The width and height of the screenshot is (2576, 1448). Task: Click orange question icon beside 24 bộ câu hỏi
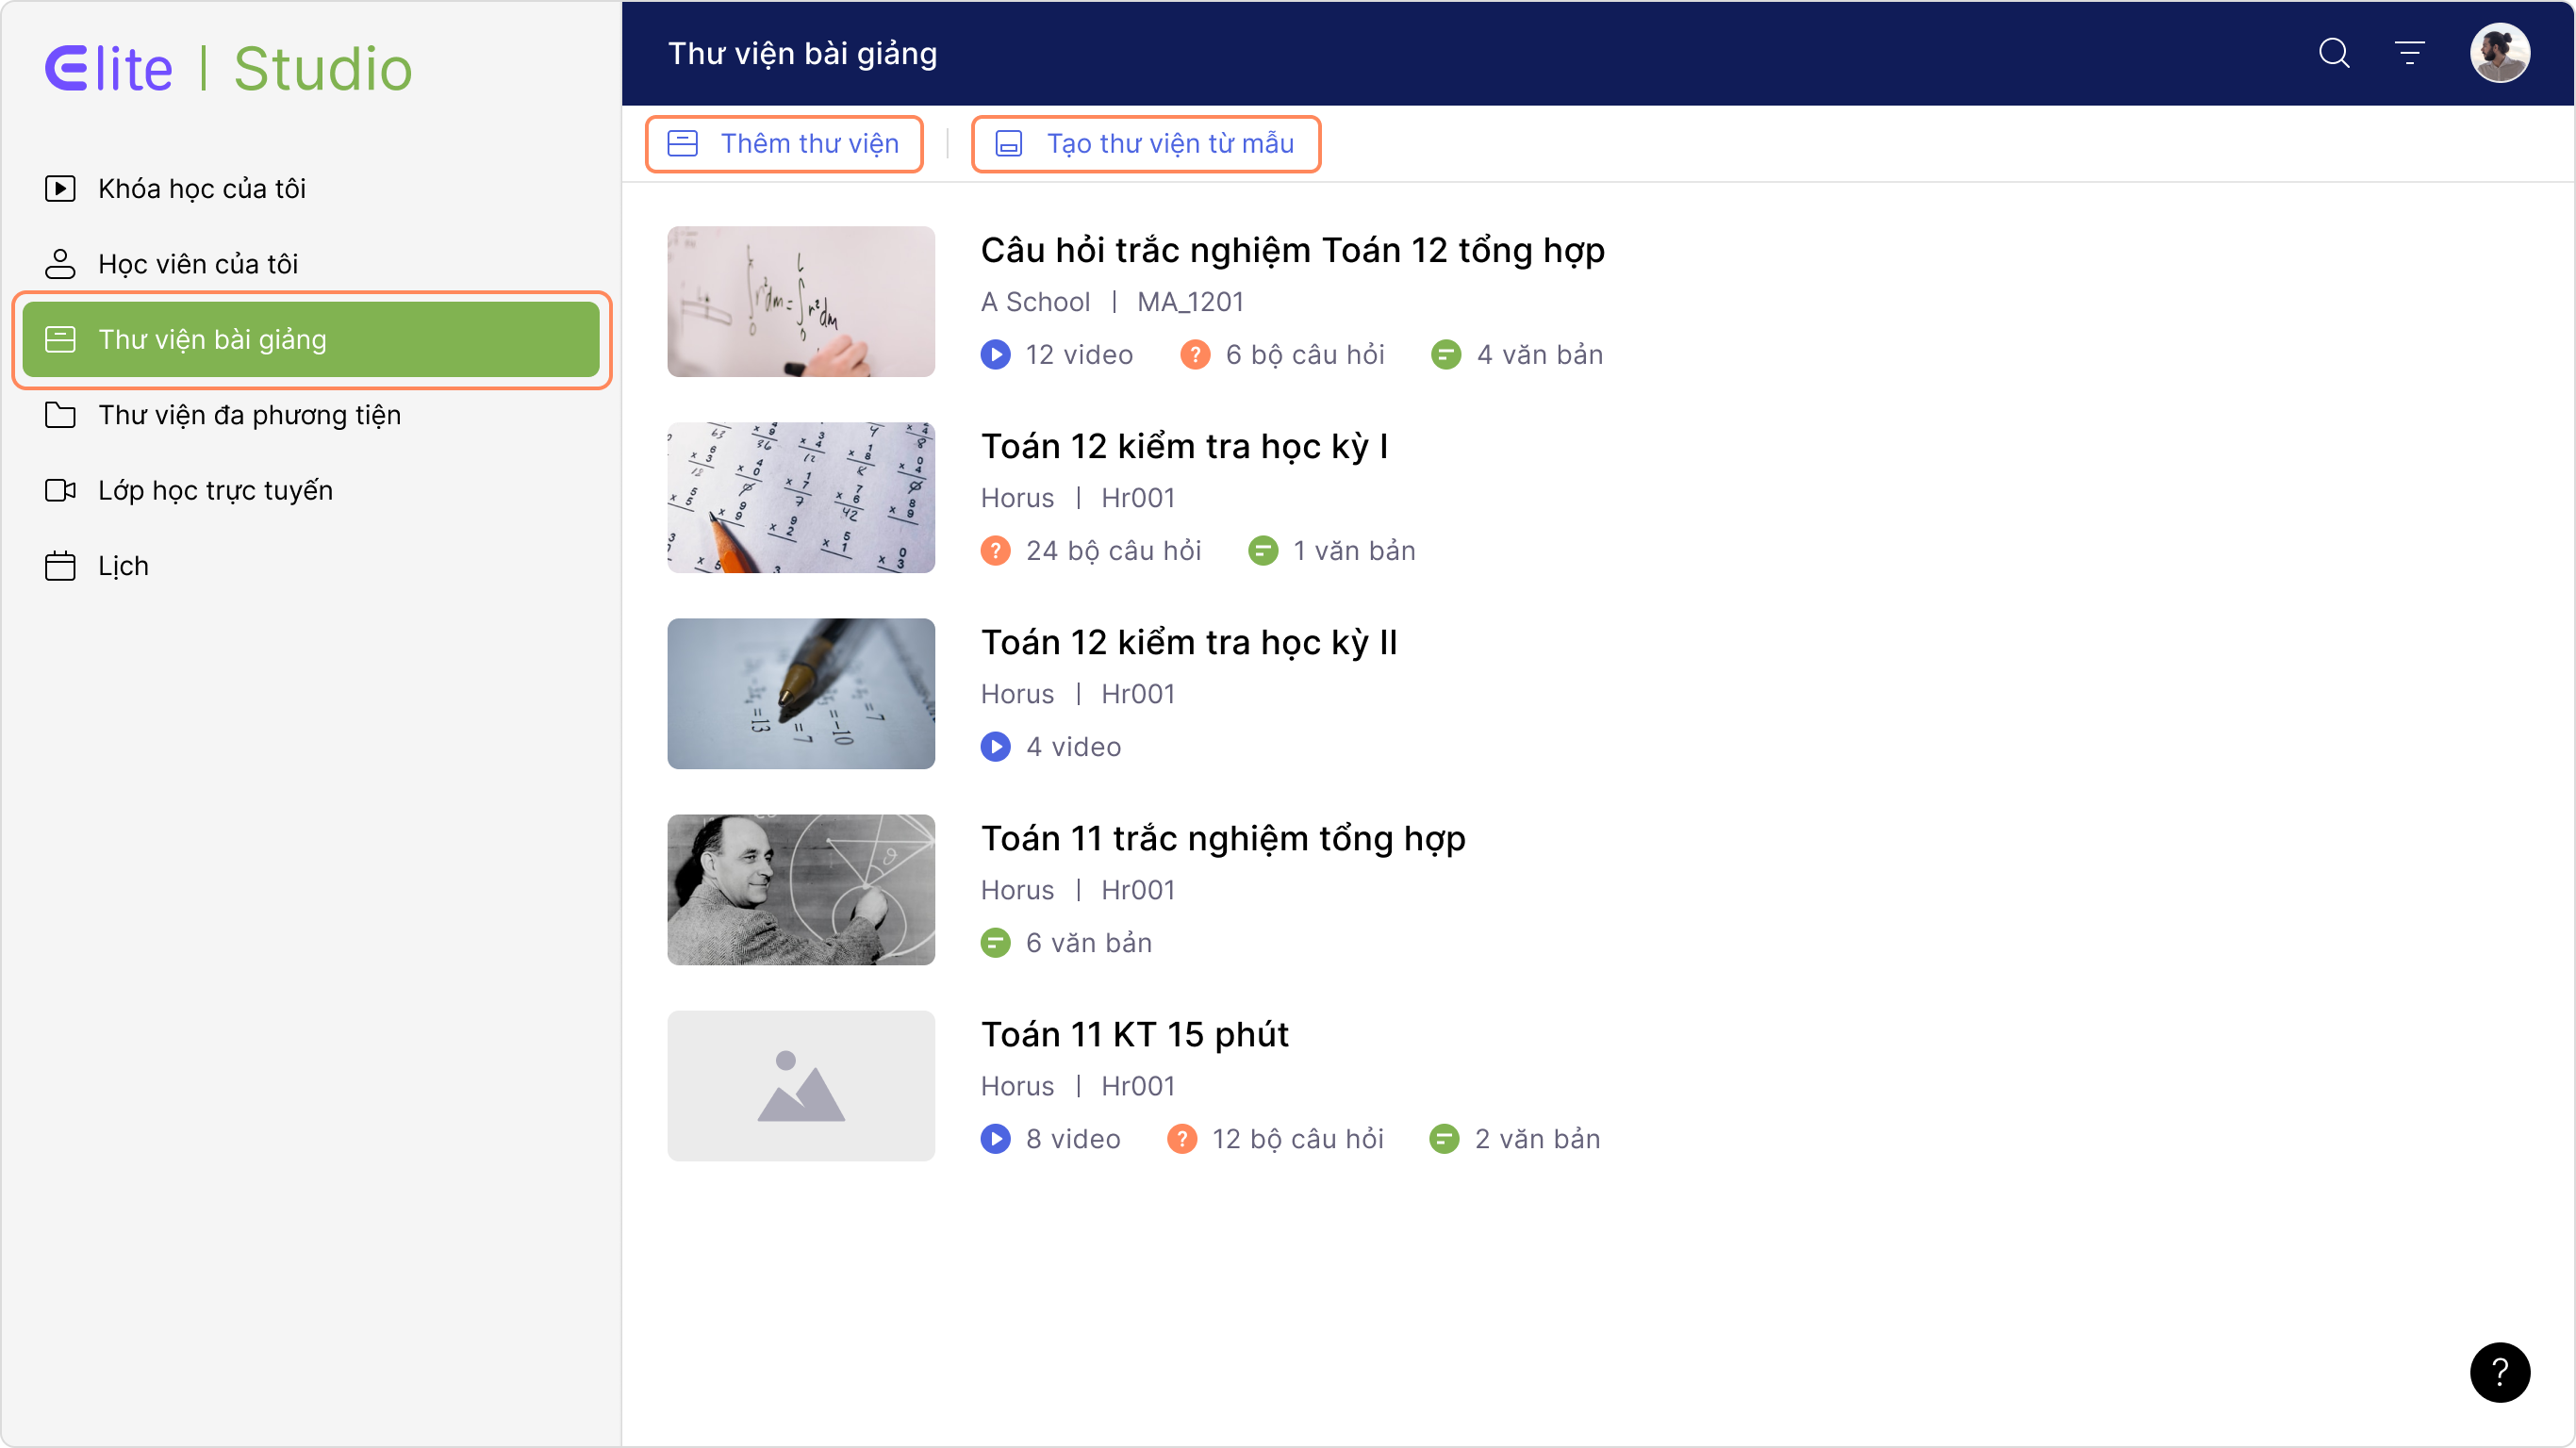(x=995, y=551)
